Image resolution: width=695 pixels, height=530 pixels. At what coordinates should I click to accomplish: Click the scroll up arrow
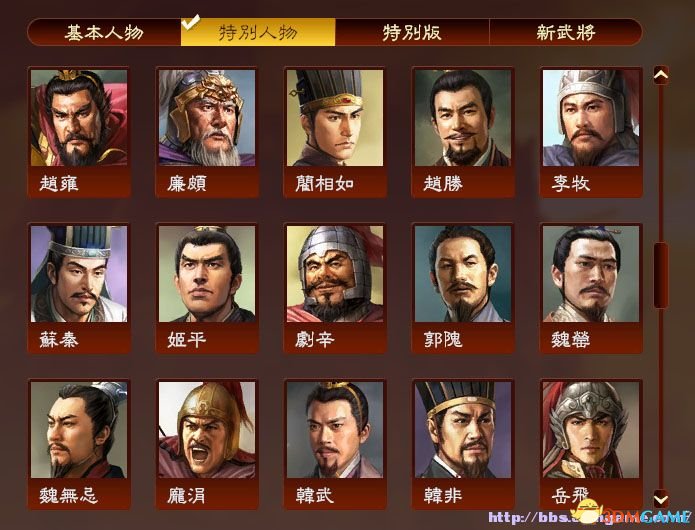pyautogui.click(x=661, y=75)
